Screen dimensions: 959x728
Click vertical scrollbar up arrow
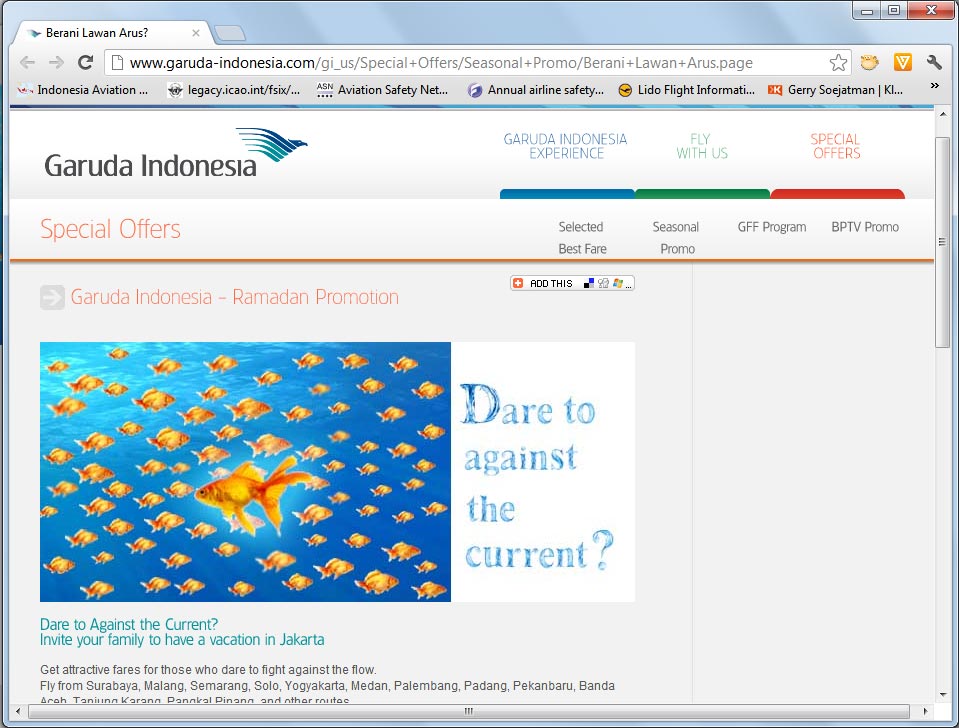942,114
